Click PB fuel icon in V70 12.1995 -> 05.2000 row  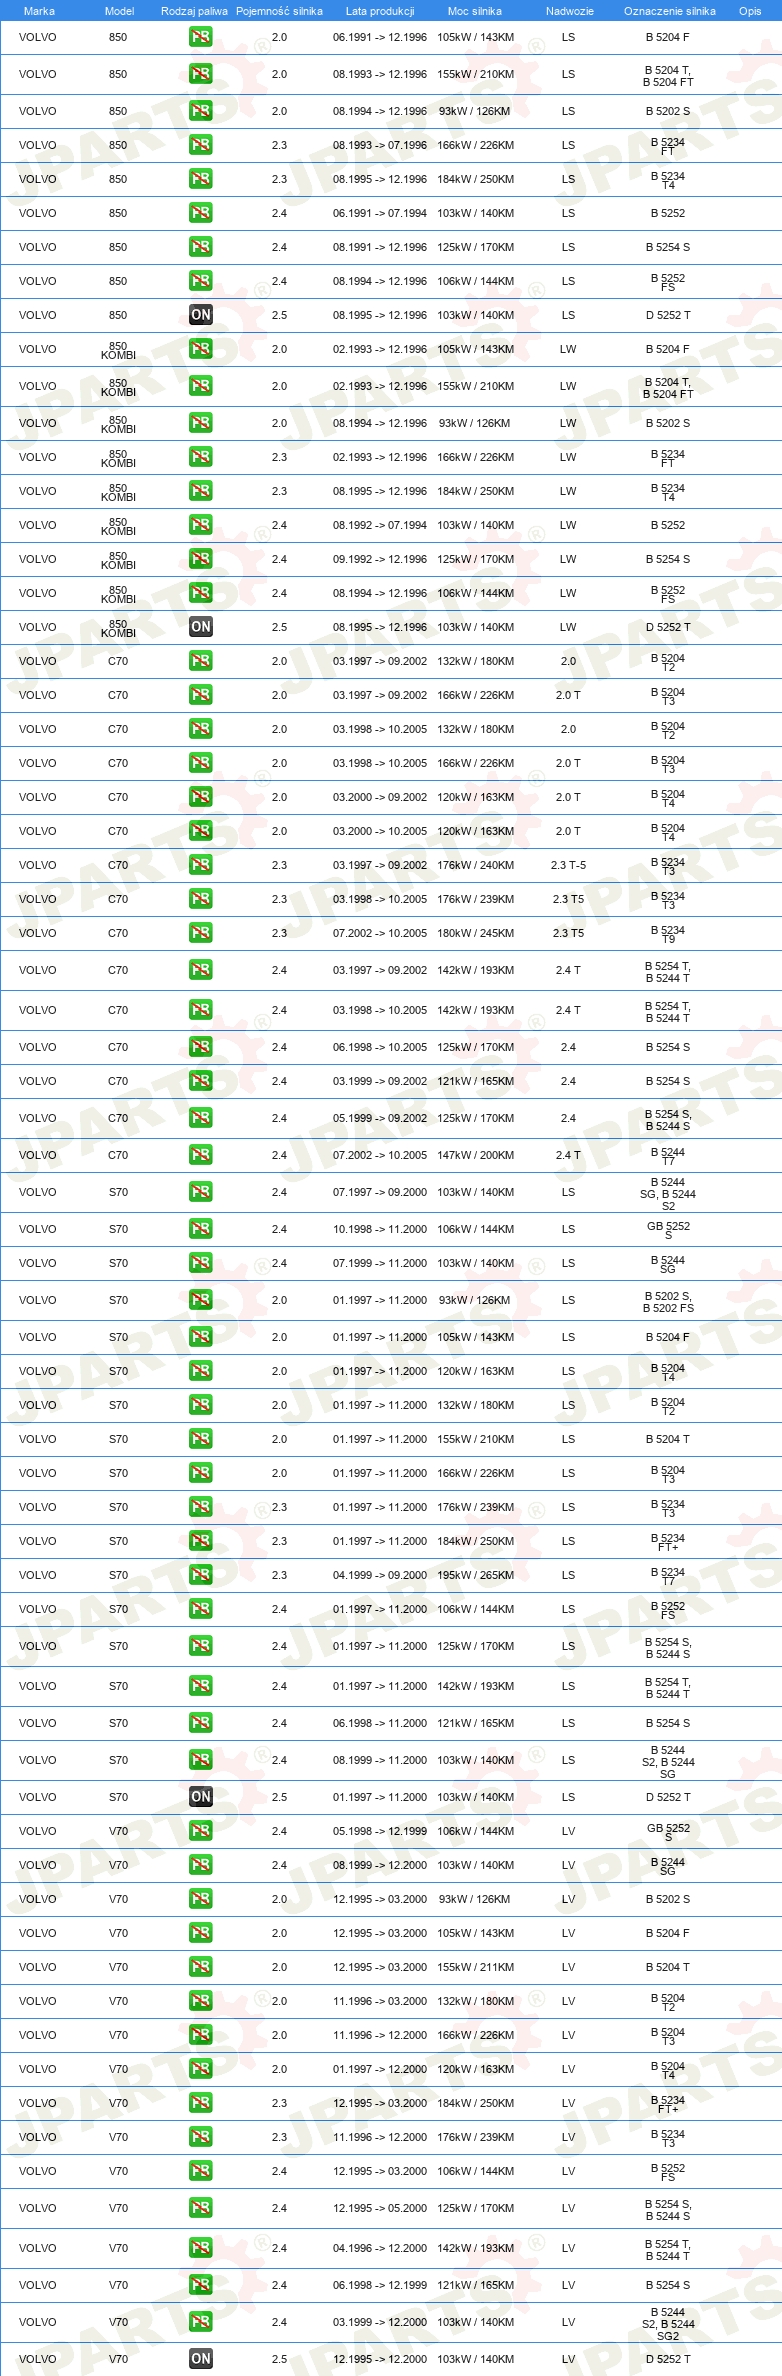200,2208
